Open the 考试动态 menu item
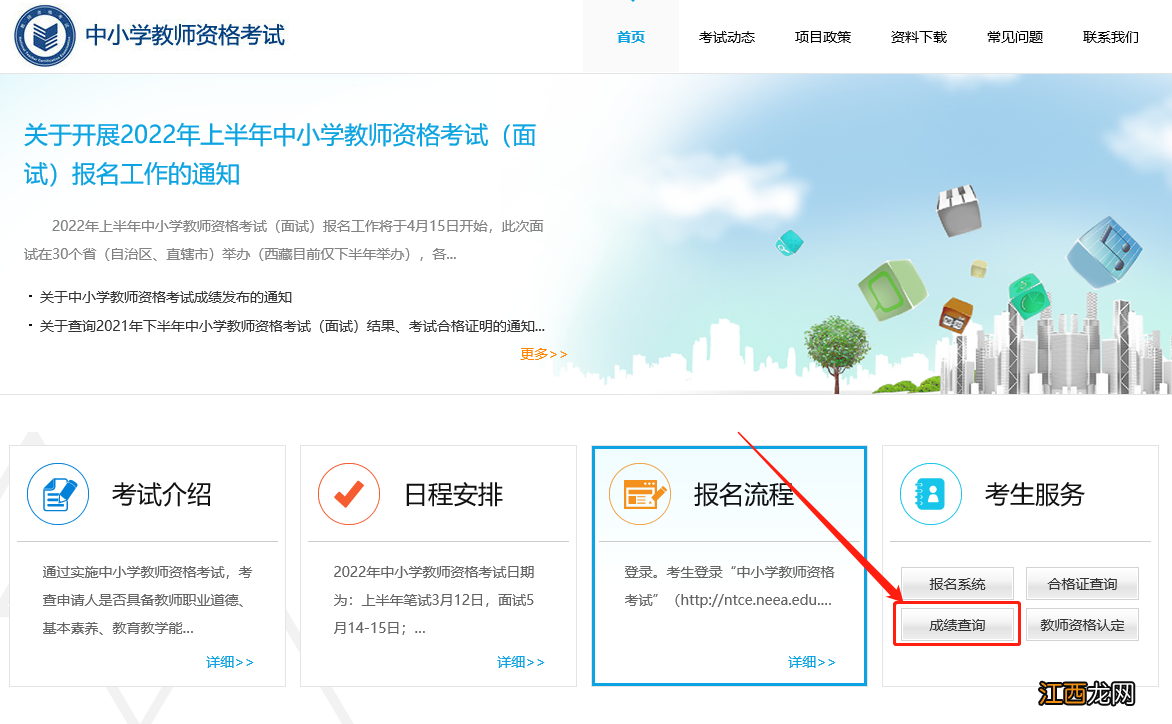The image size is (1172, 724). pos(727,36)
